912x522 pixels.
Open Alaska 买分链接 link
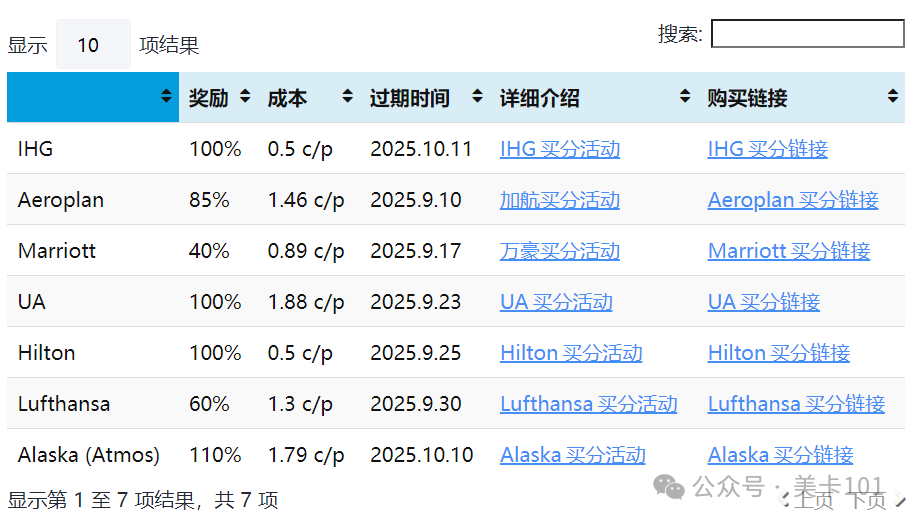(x=780, y=454)
